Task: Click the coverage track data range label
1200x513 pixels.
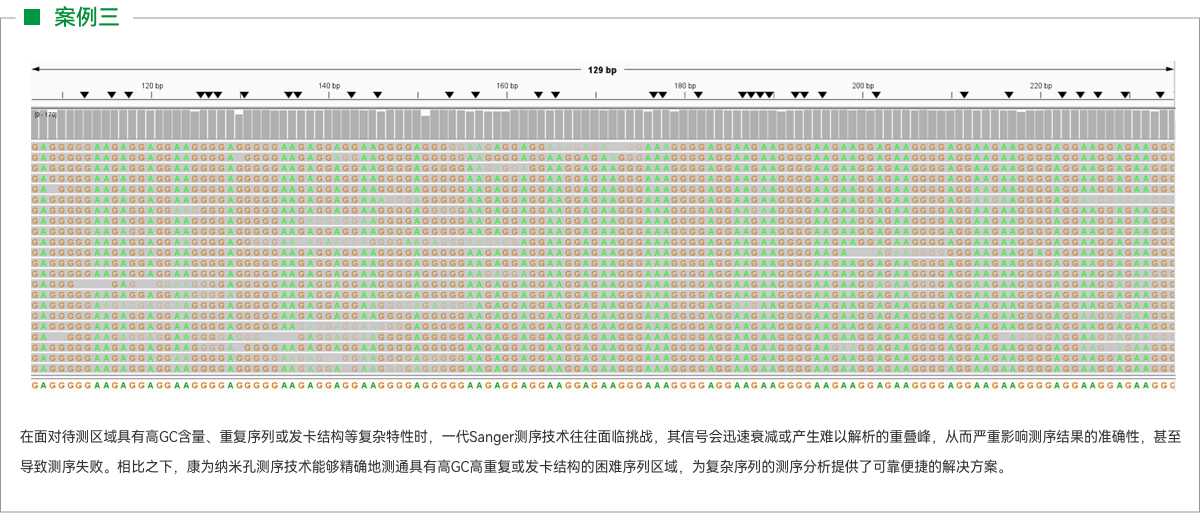Action: (45, 116)
